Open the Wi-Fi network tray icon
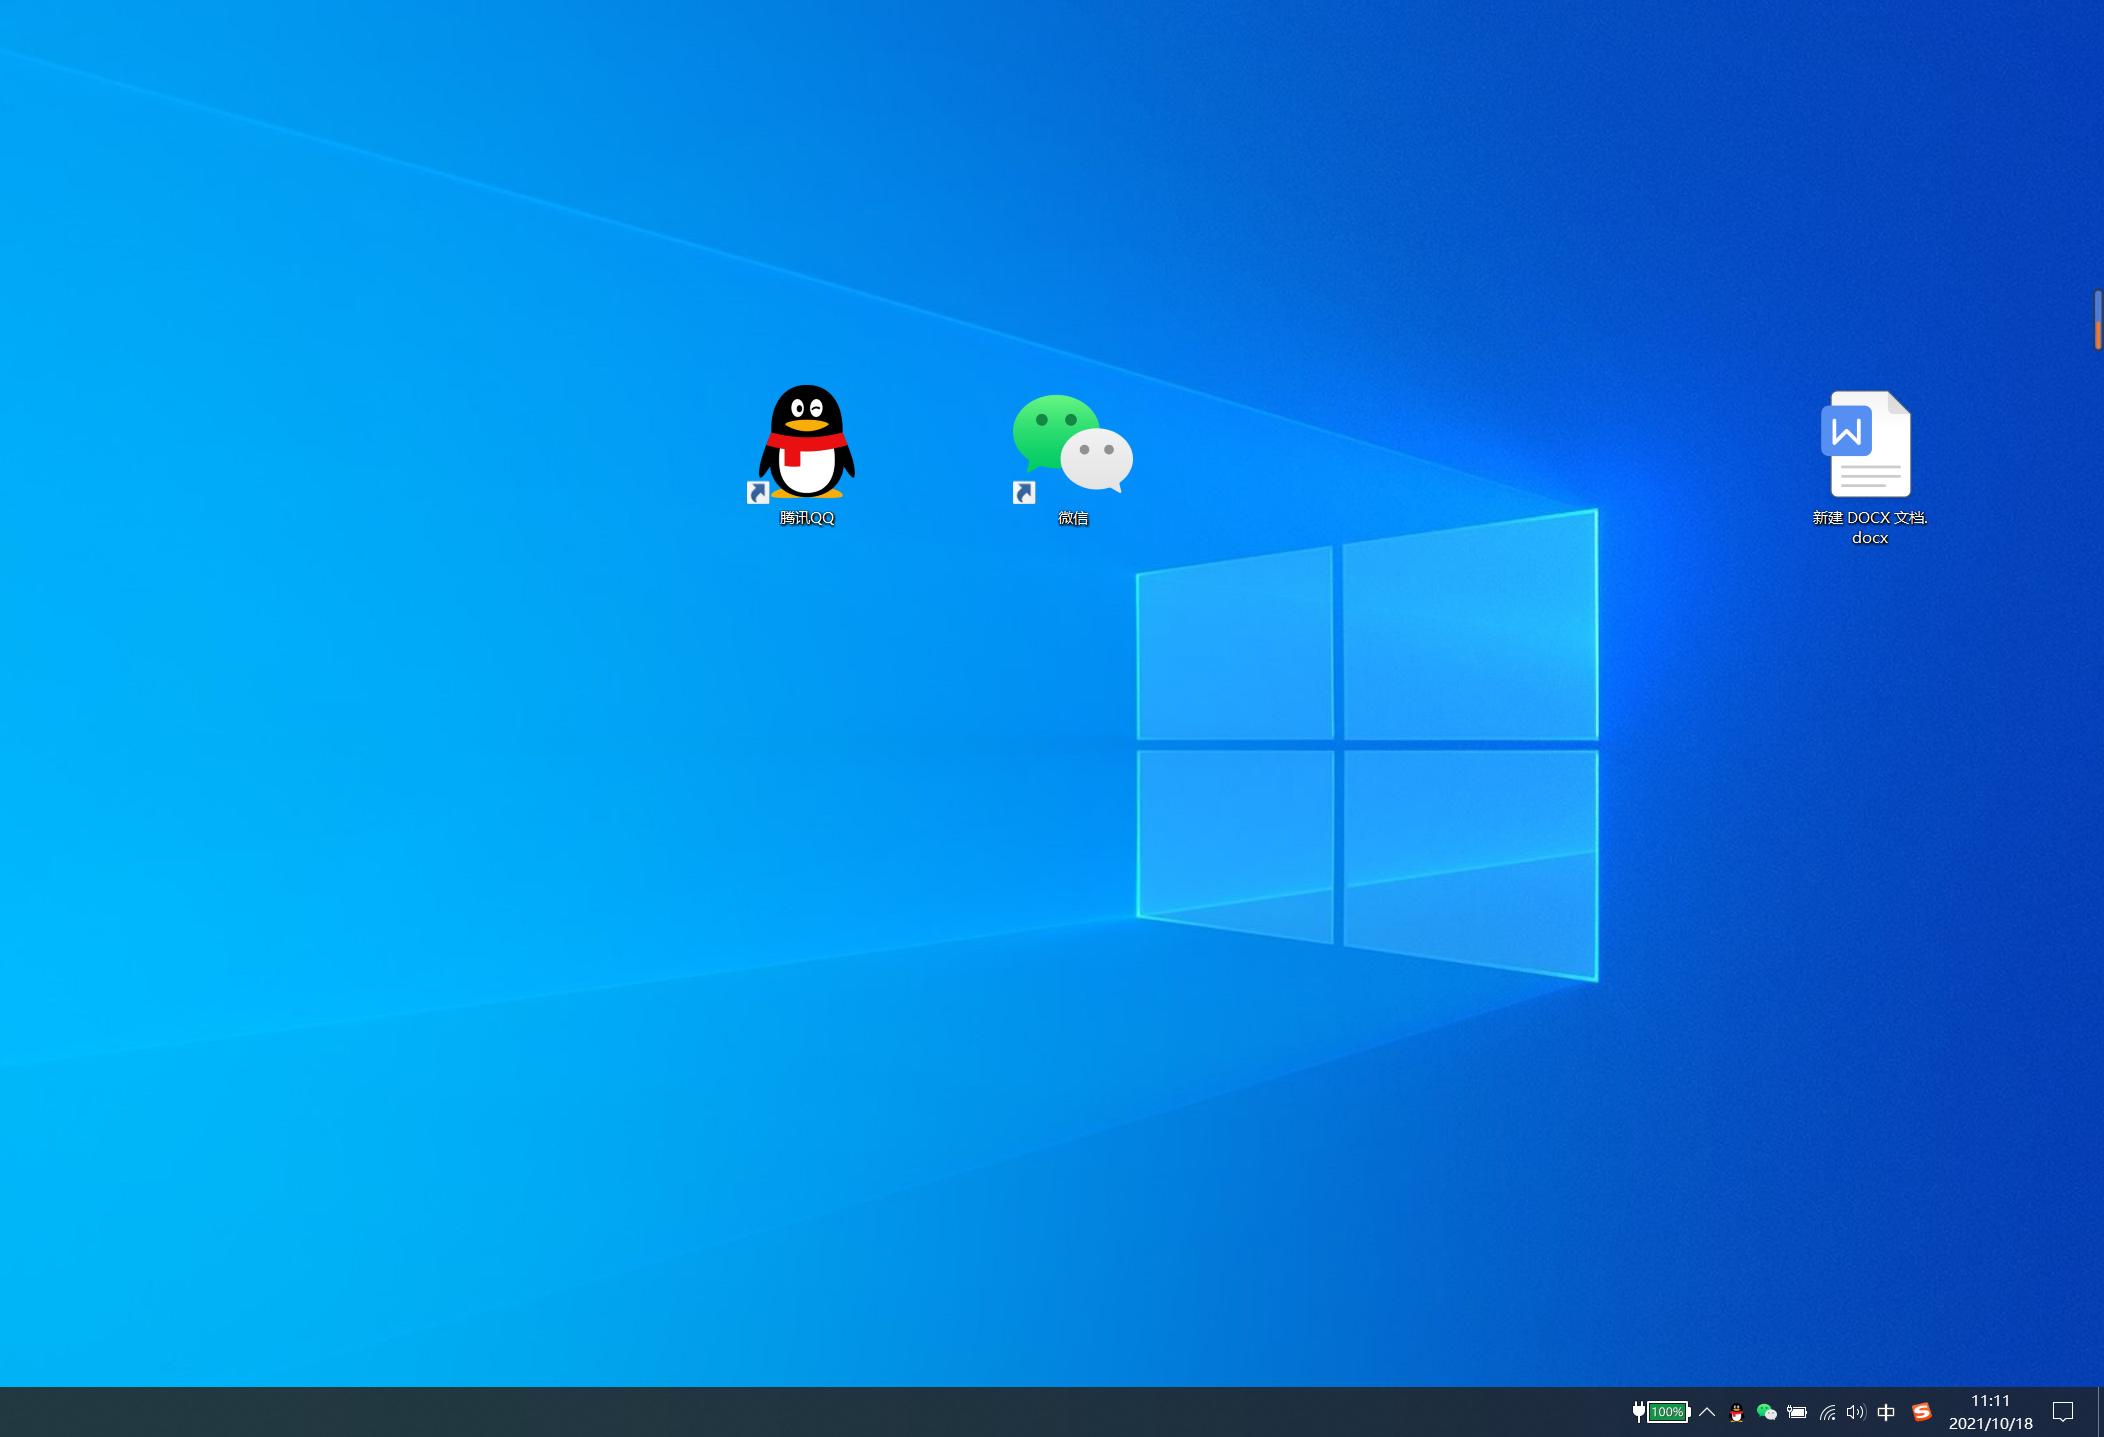 [1827, 1412]
